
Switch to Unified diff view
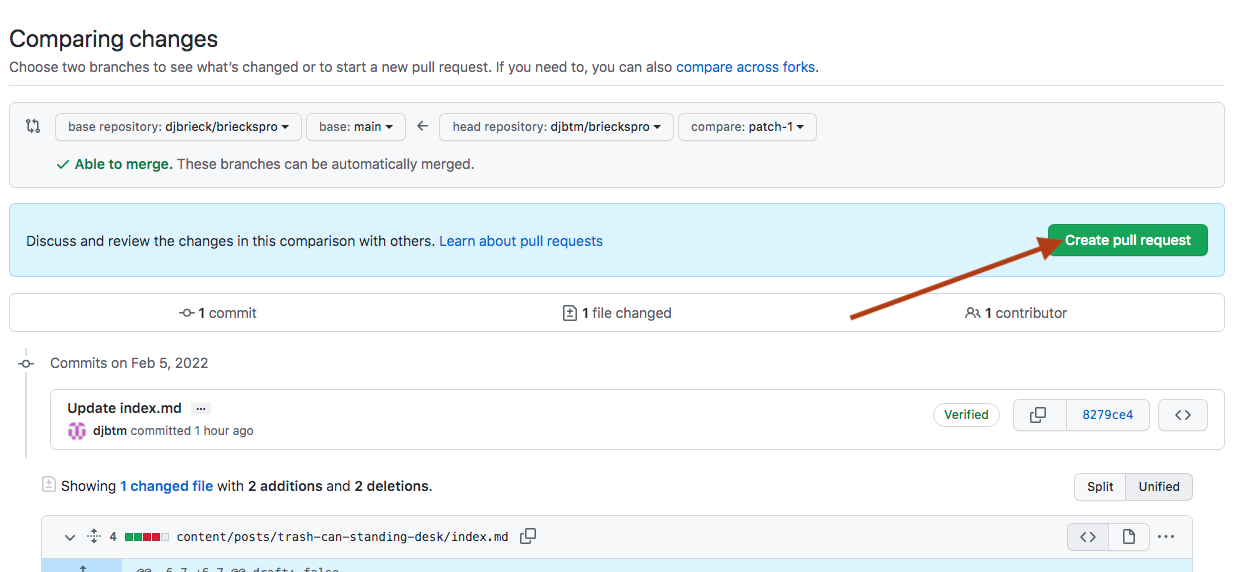pyautogui.click(x=1159, y=487)
